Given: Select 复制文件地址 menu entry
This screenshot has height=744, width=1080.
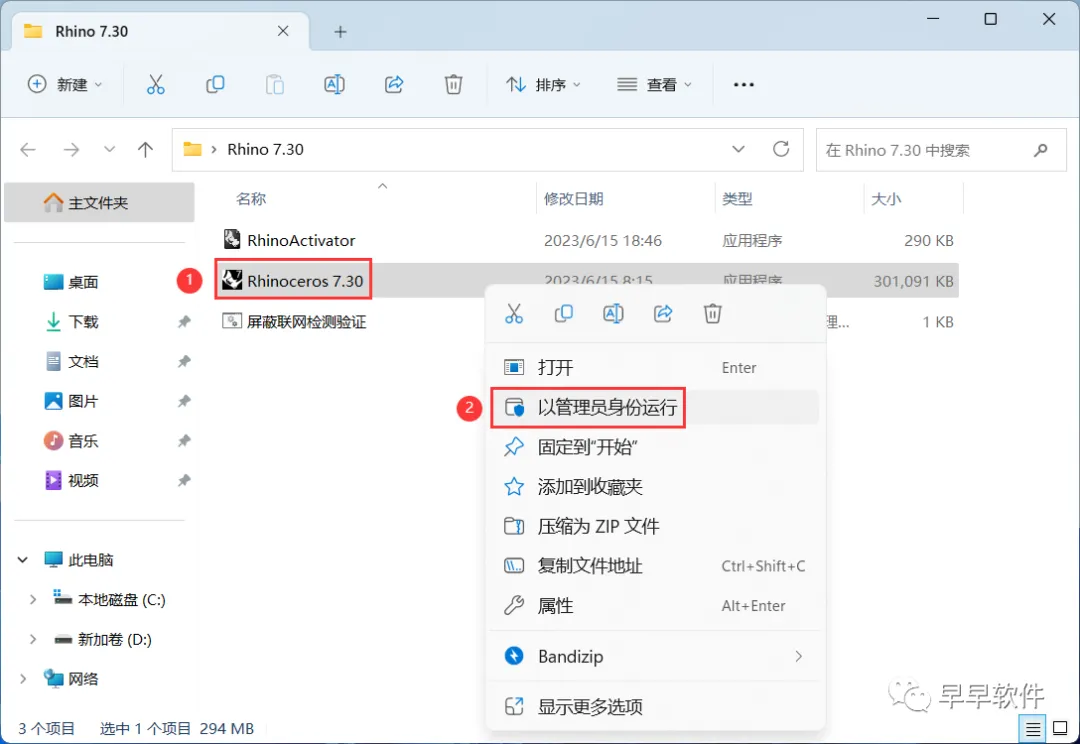Looking at the screenshot, I should pos(655,566).
